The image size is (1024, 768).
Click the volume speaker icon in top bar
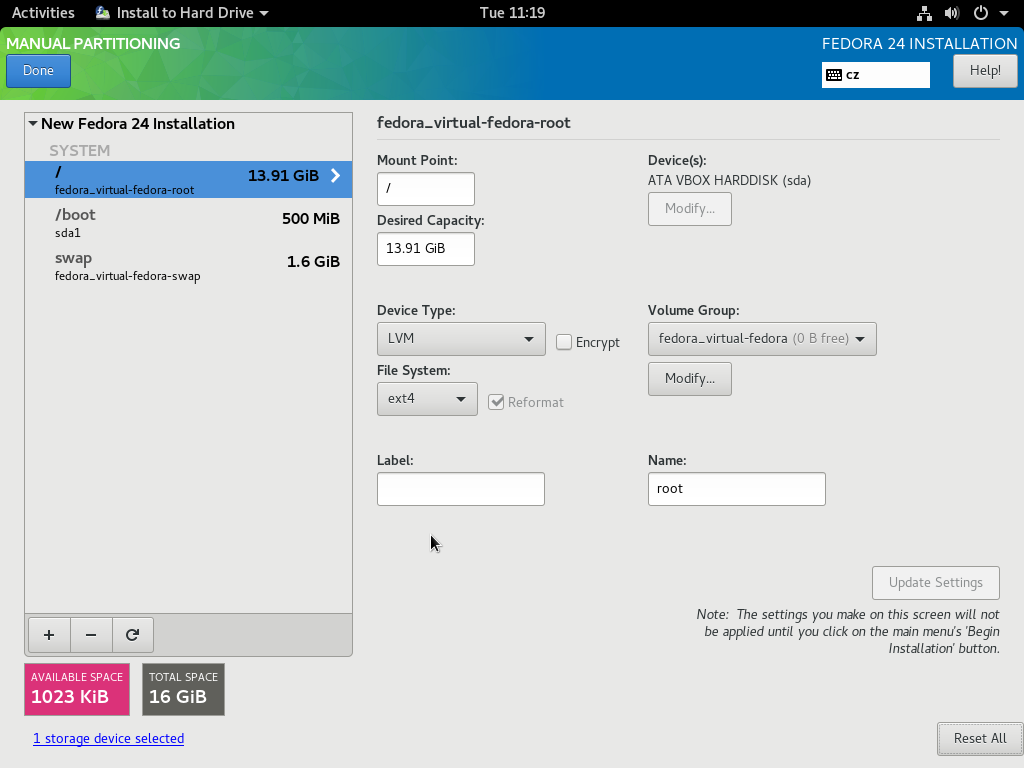click(x=952, y=13)
